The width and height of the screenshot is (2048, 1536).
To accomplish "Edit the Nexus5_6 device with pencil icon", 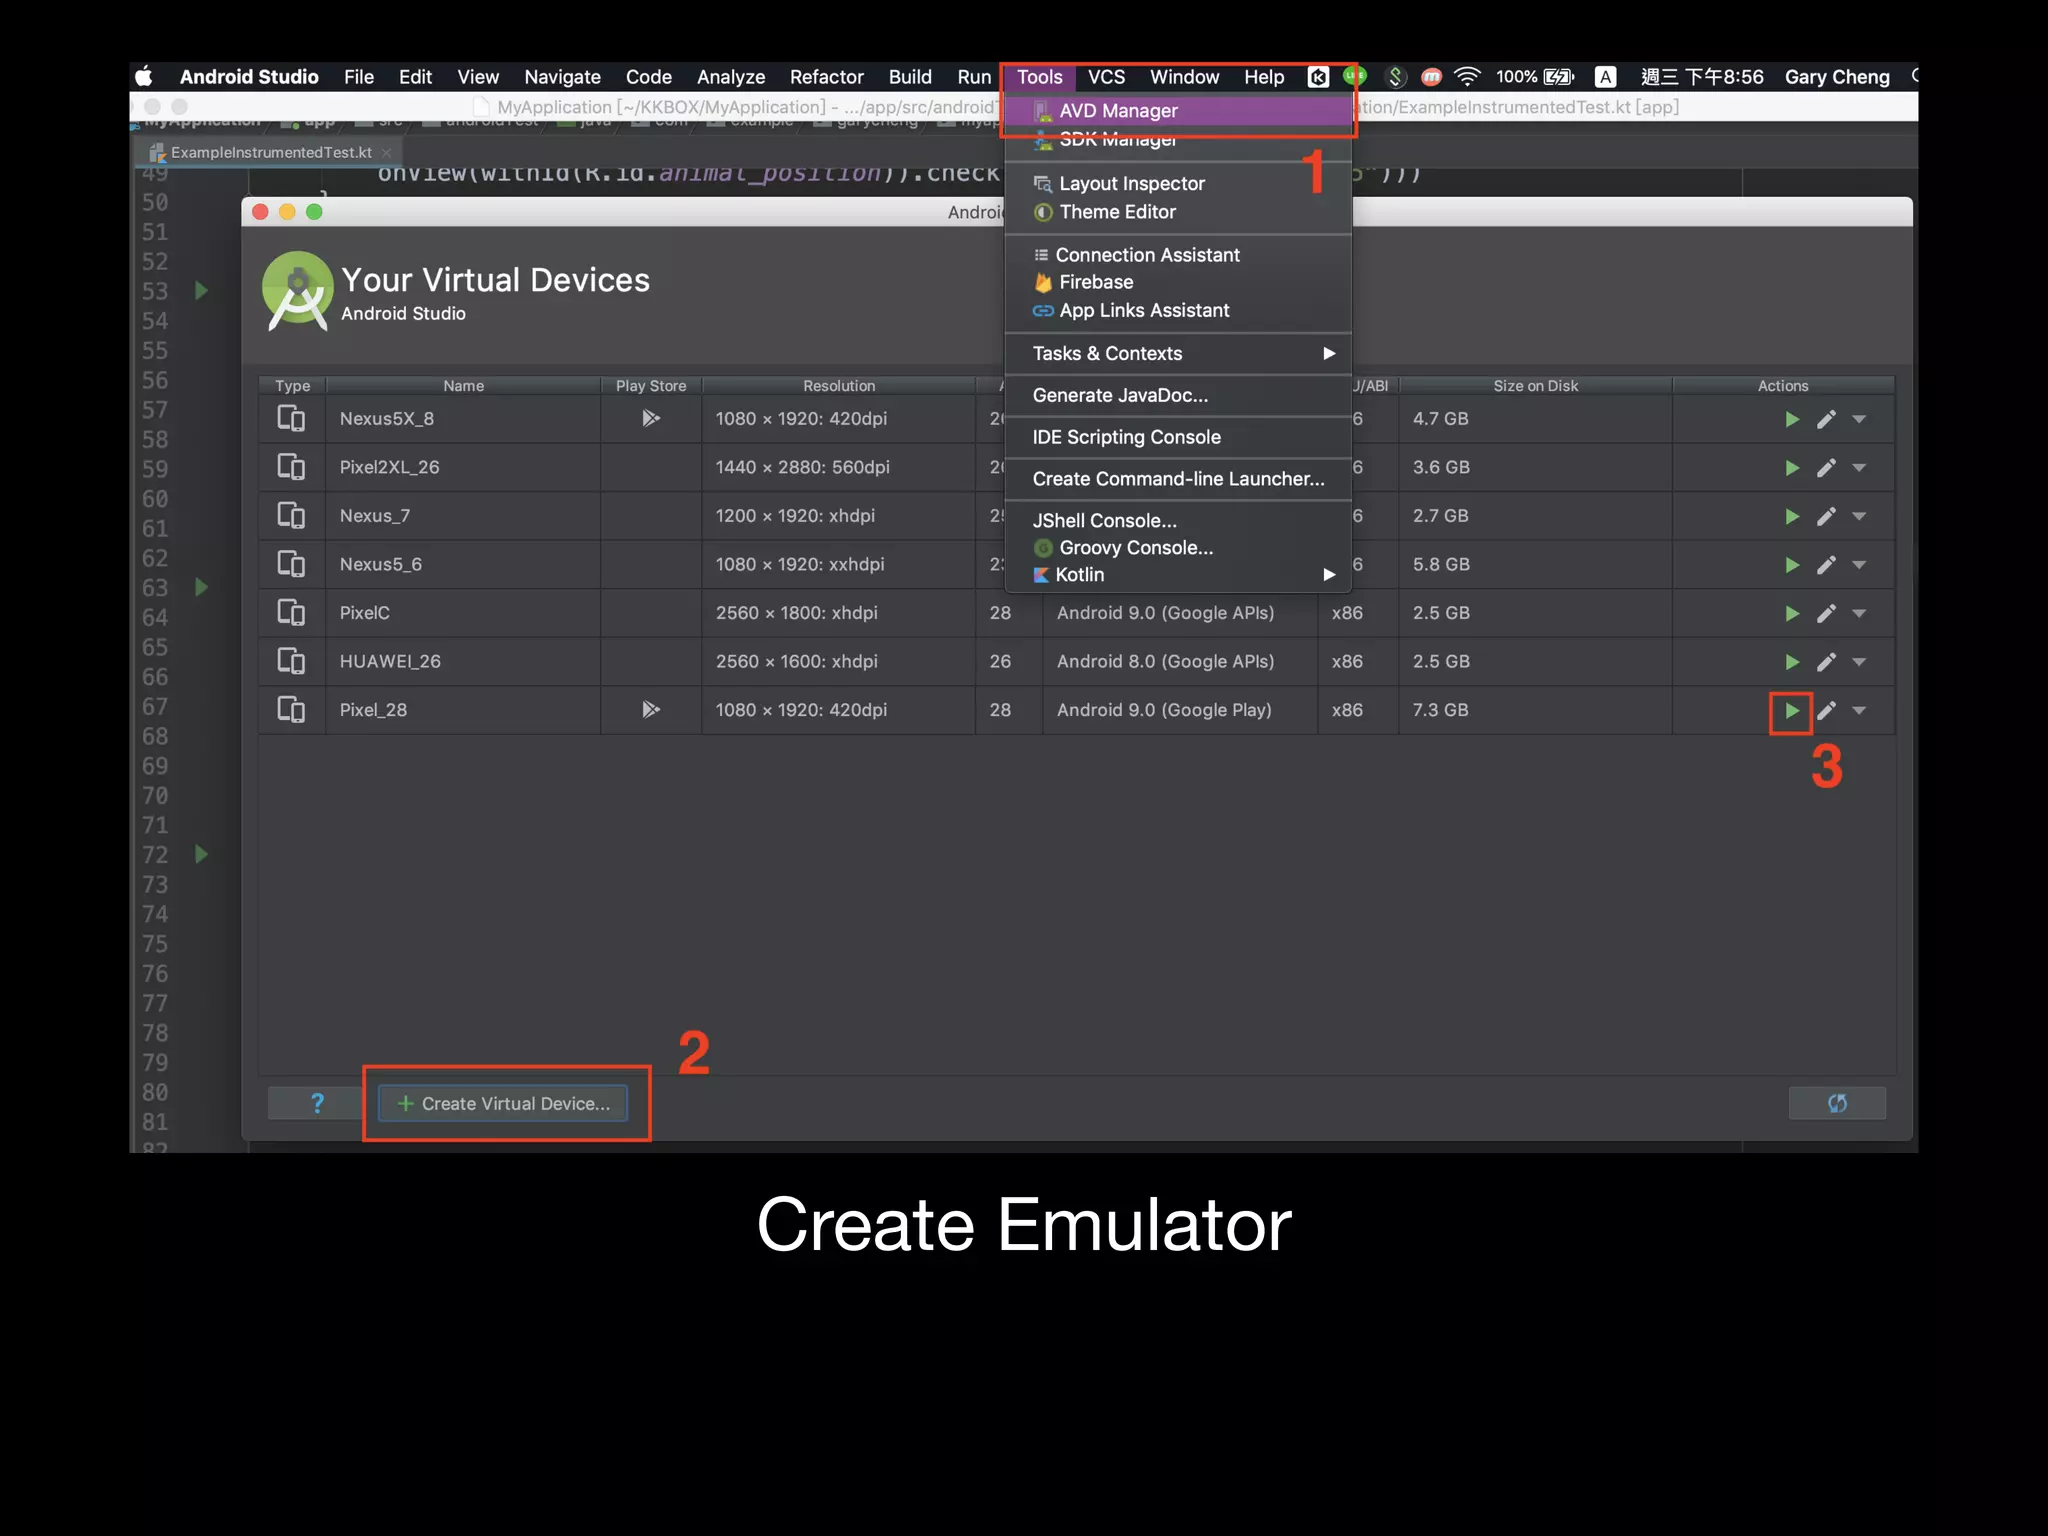I will [1826, 565].
